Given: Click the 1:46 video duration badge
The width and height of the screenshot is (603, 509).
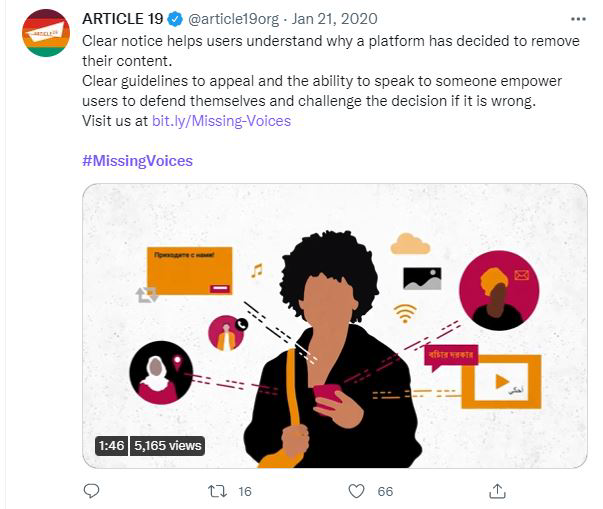Looking at the screenshot, I should pos(110,445).
